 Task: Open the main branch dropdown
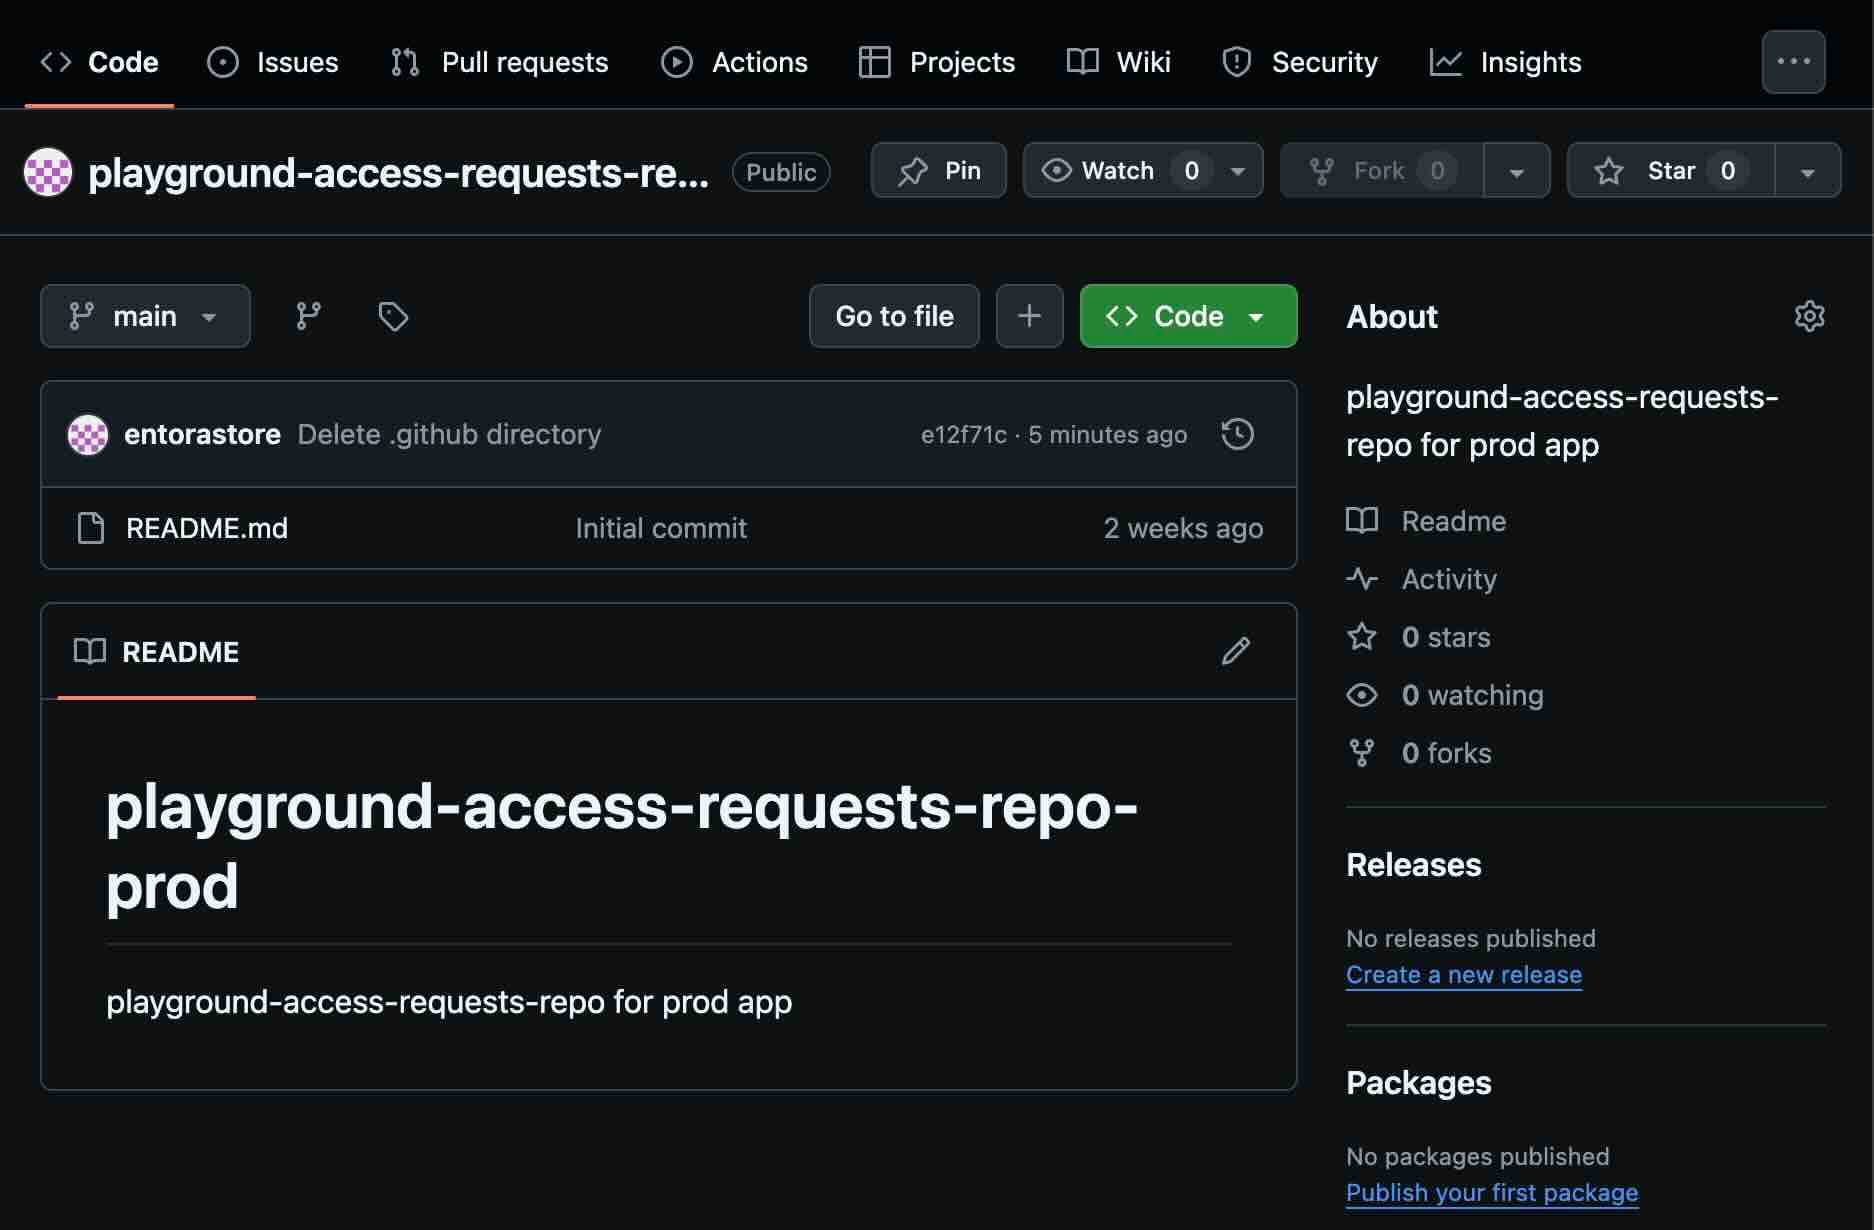coord(145,316)
